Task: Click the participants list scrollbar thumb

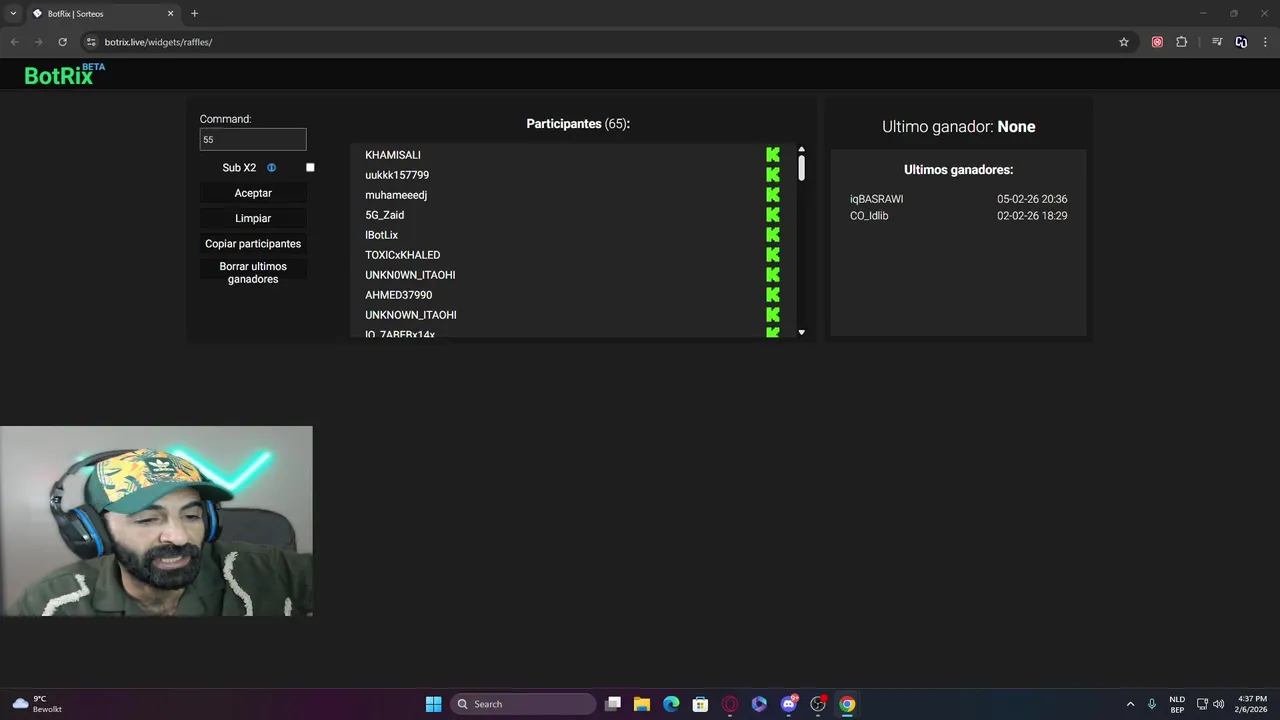Action: (801, 168)
